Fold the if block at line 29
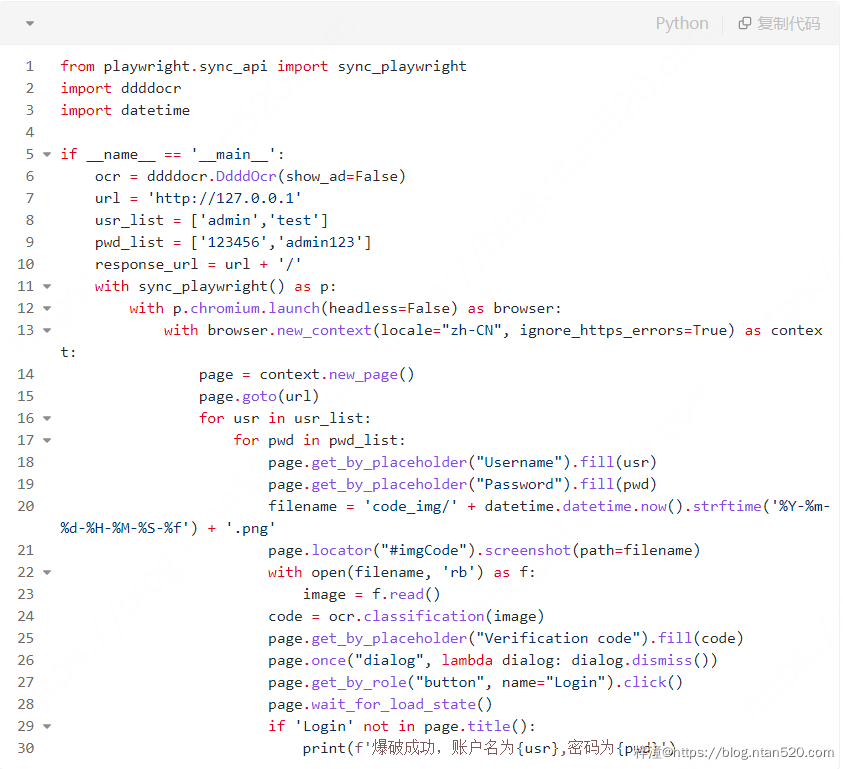 pyautogui.click(x=47, y=726)
